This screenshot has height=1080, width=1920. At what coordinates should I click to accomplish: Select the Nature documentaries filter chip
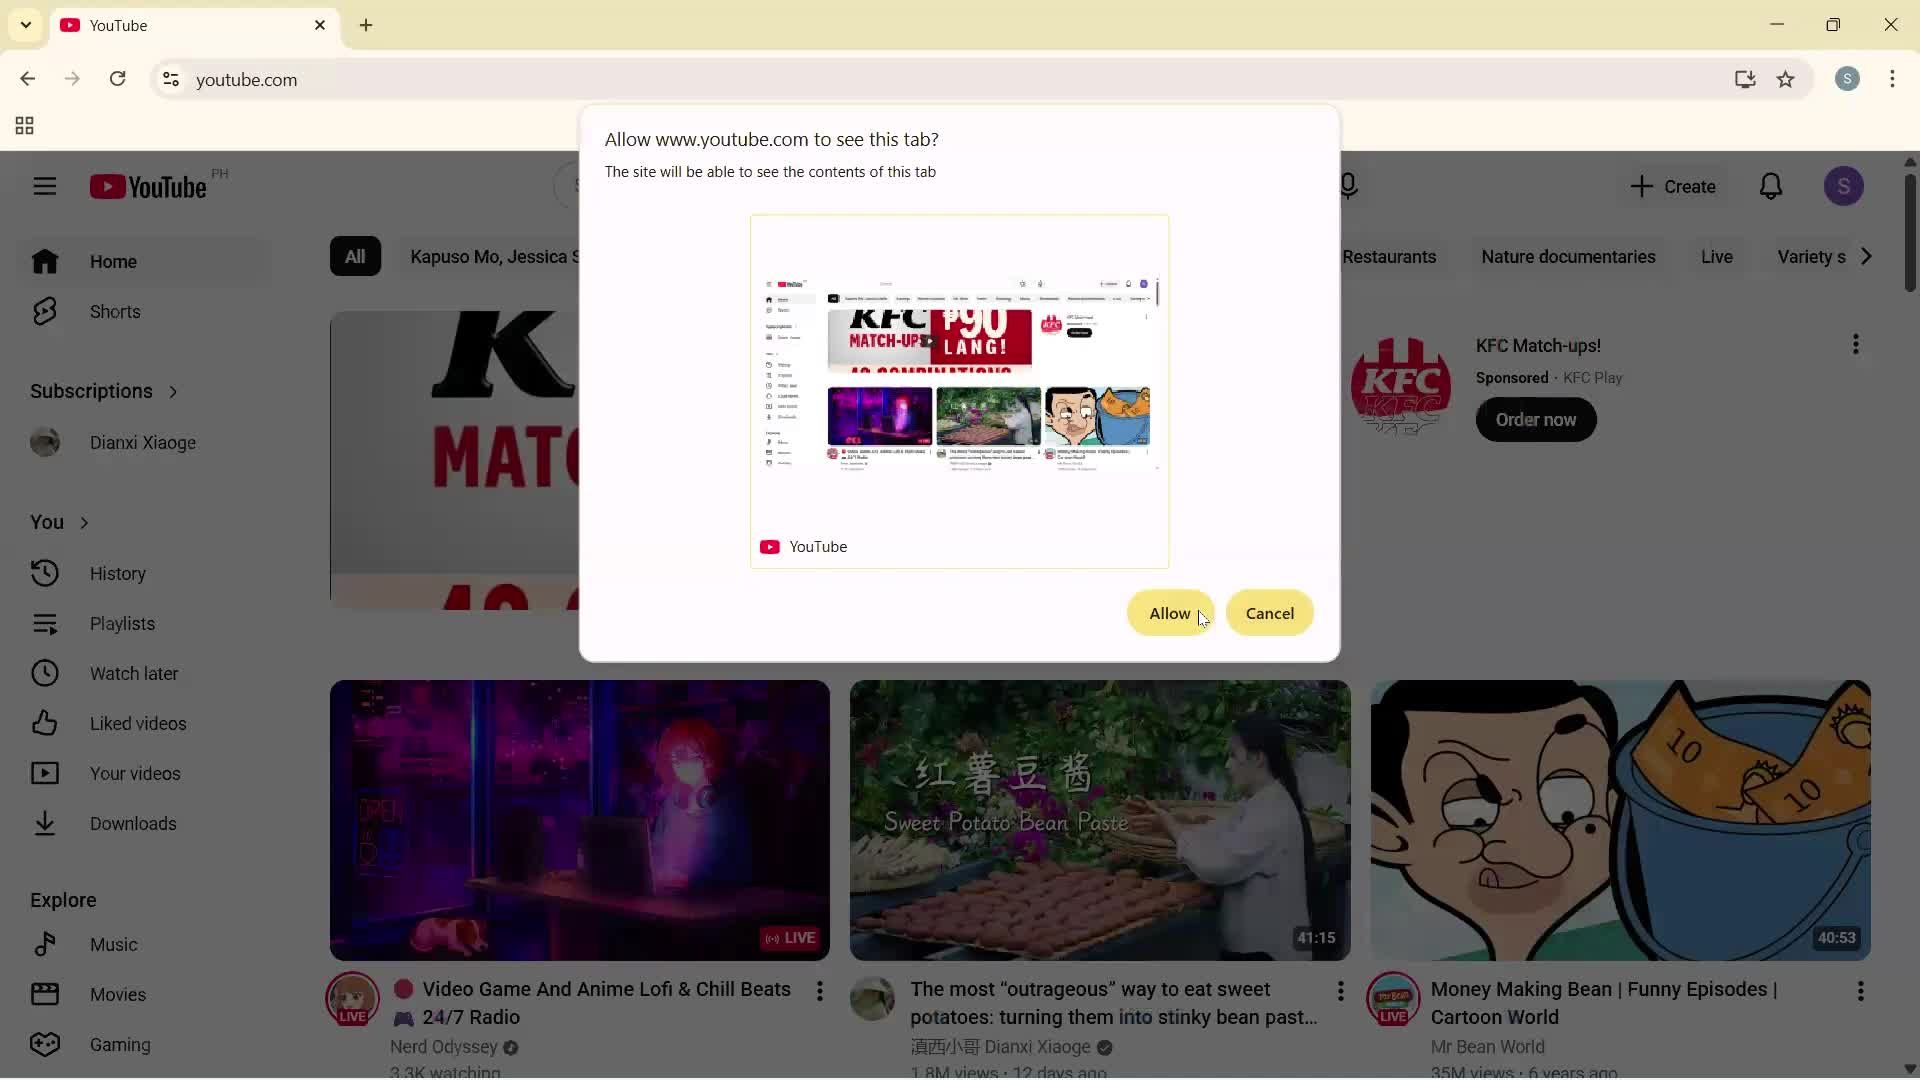[1568, 256]
